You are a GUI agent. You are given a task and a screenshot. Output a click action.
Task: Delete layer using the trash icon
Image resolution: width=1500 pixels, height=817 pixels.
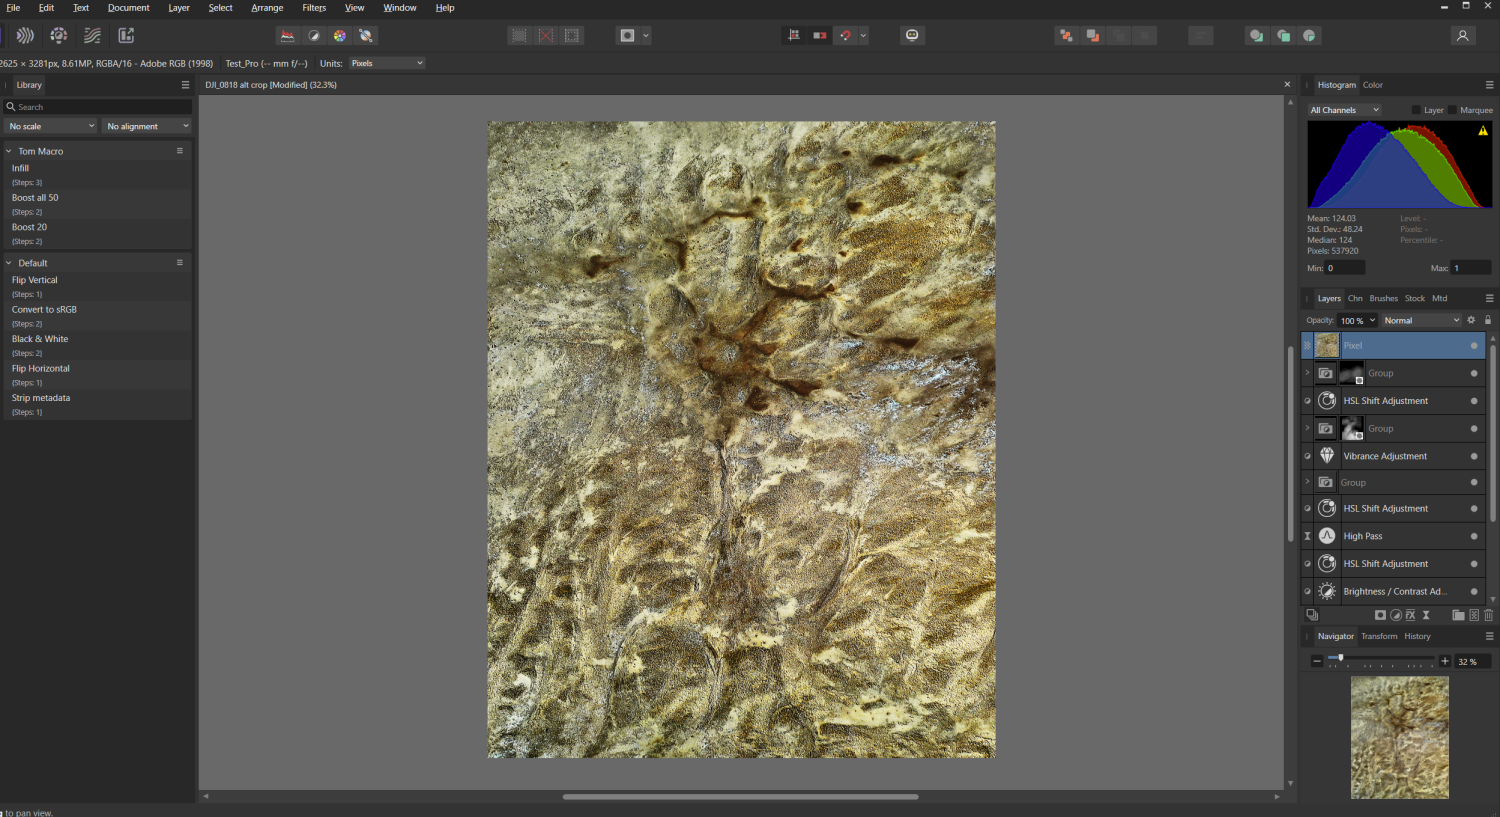(x=1488, y=615)
